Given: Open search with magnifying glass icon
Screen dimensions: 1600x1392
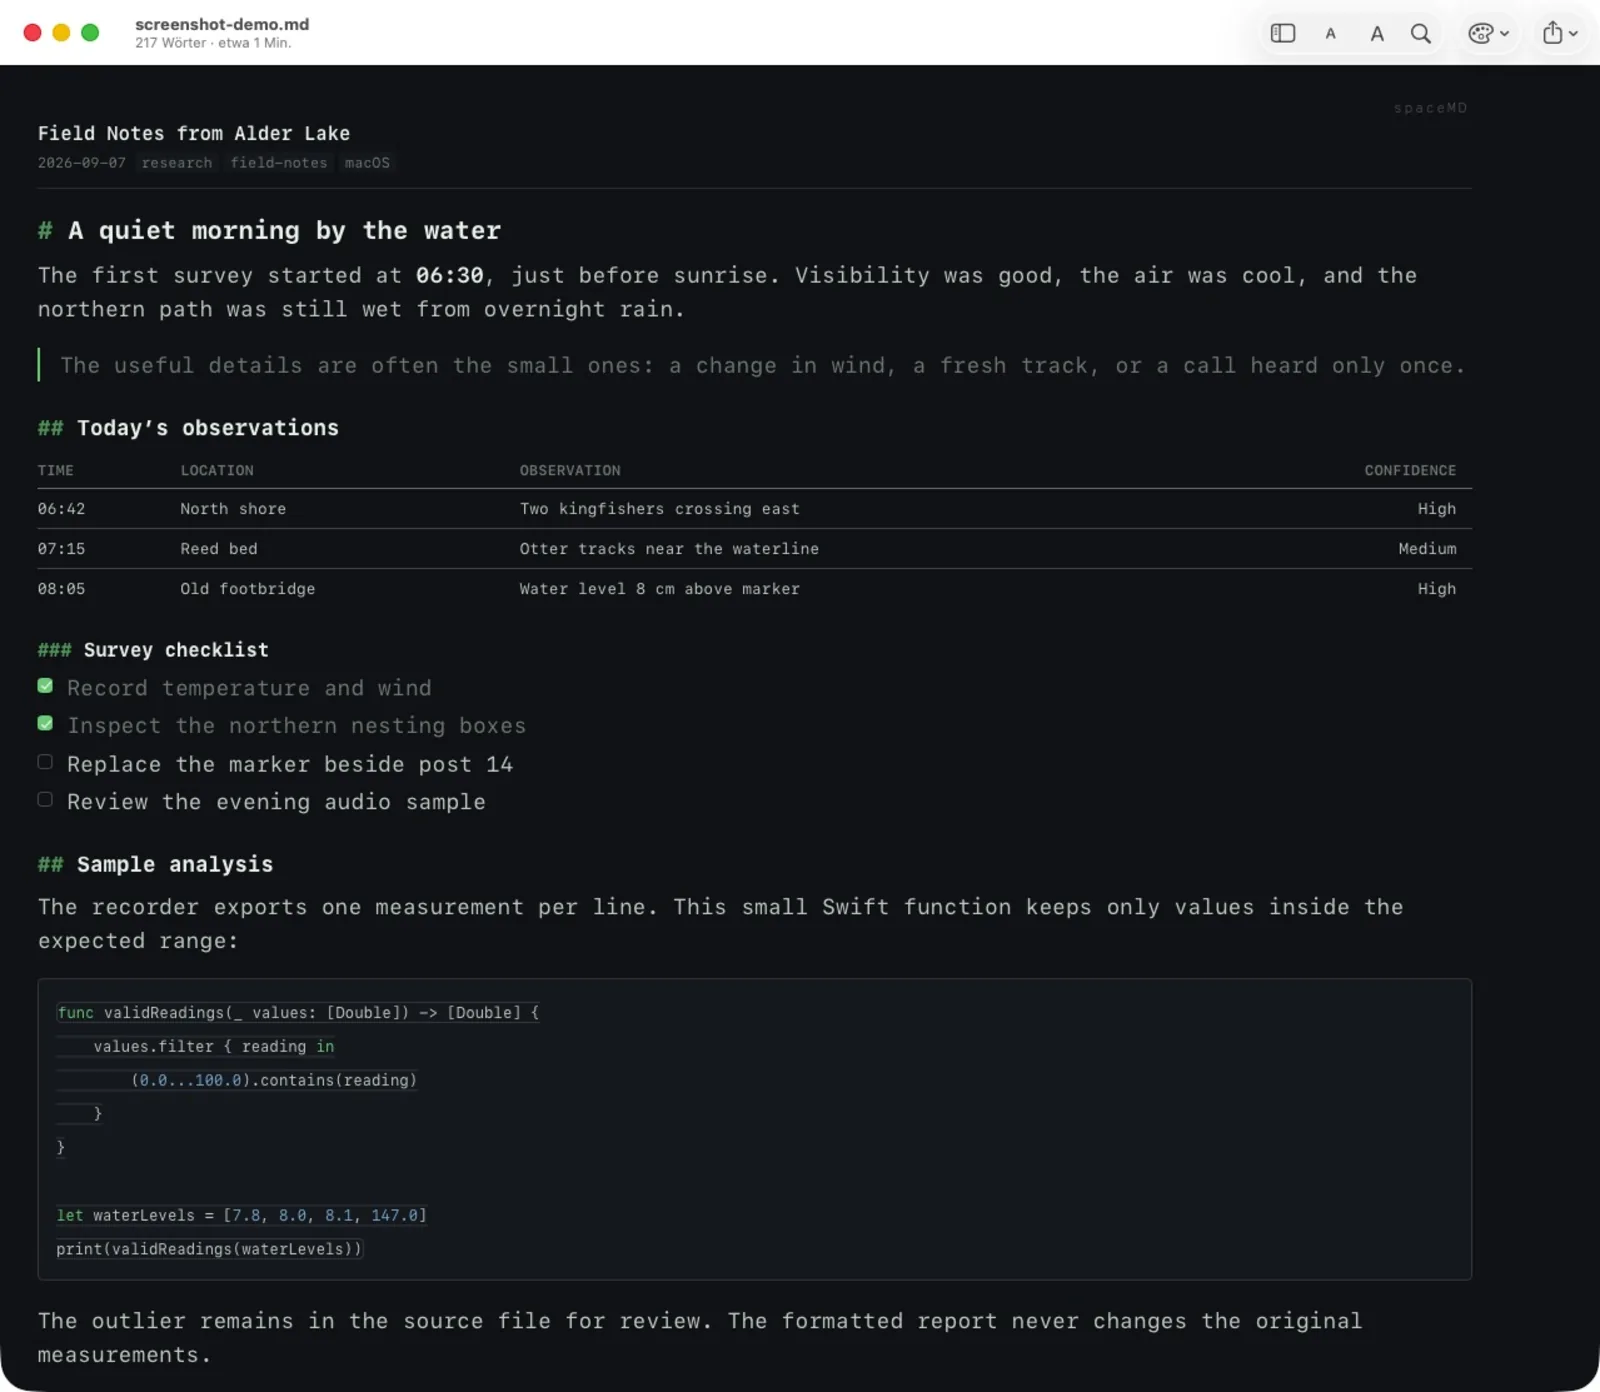Looking at the screenshot, I should 1420,33.
